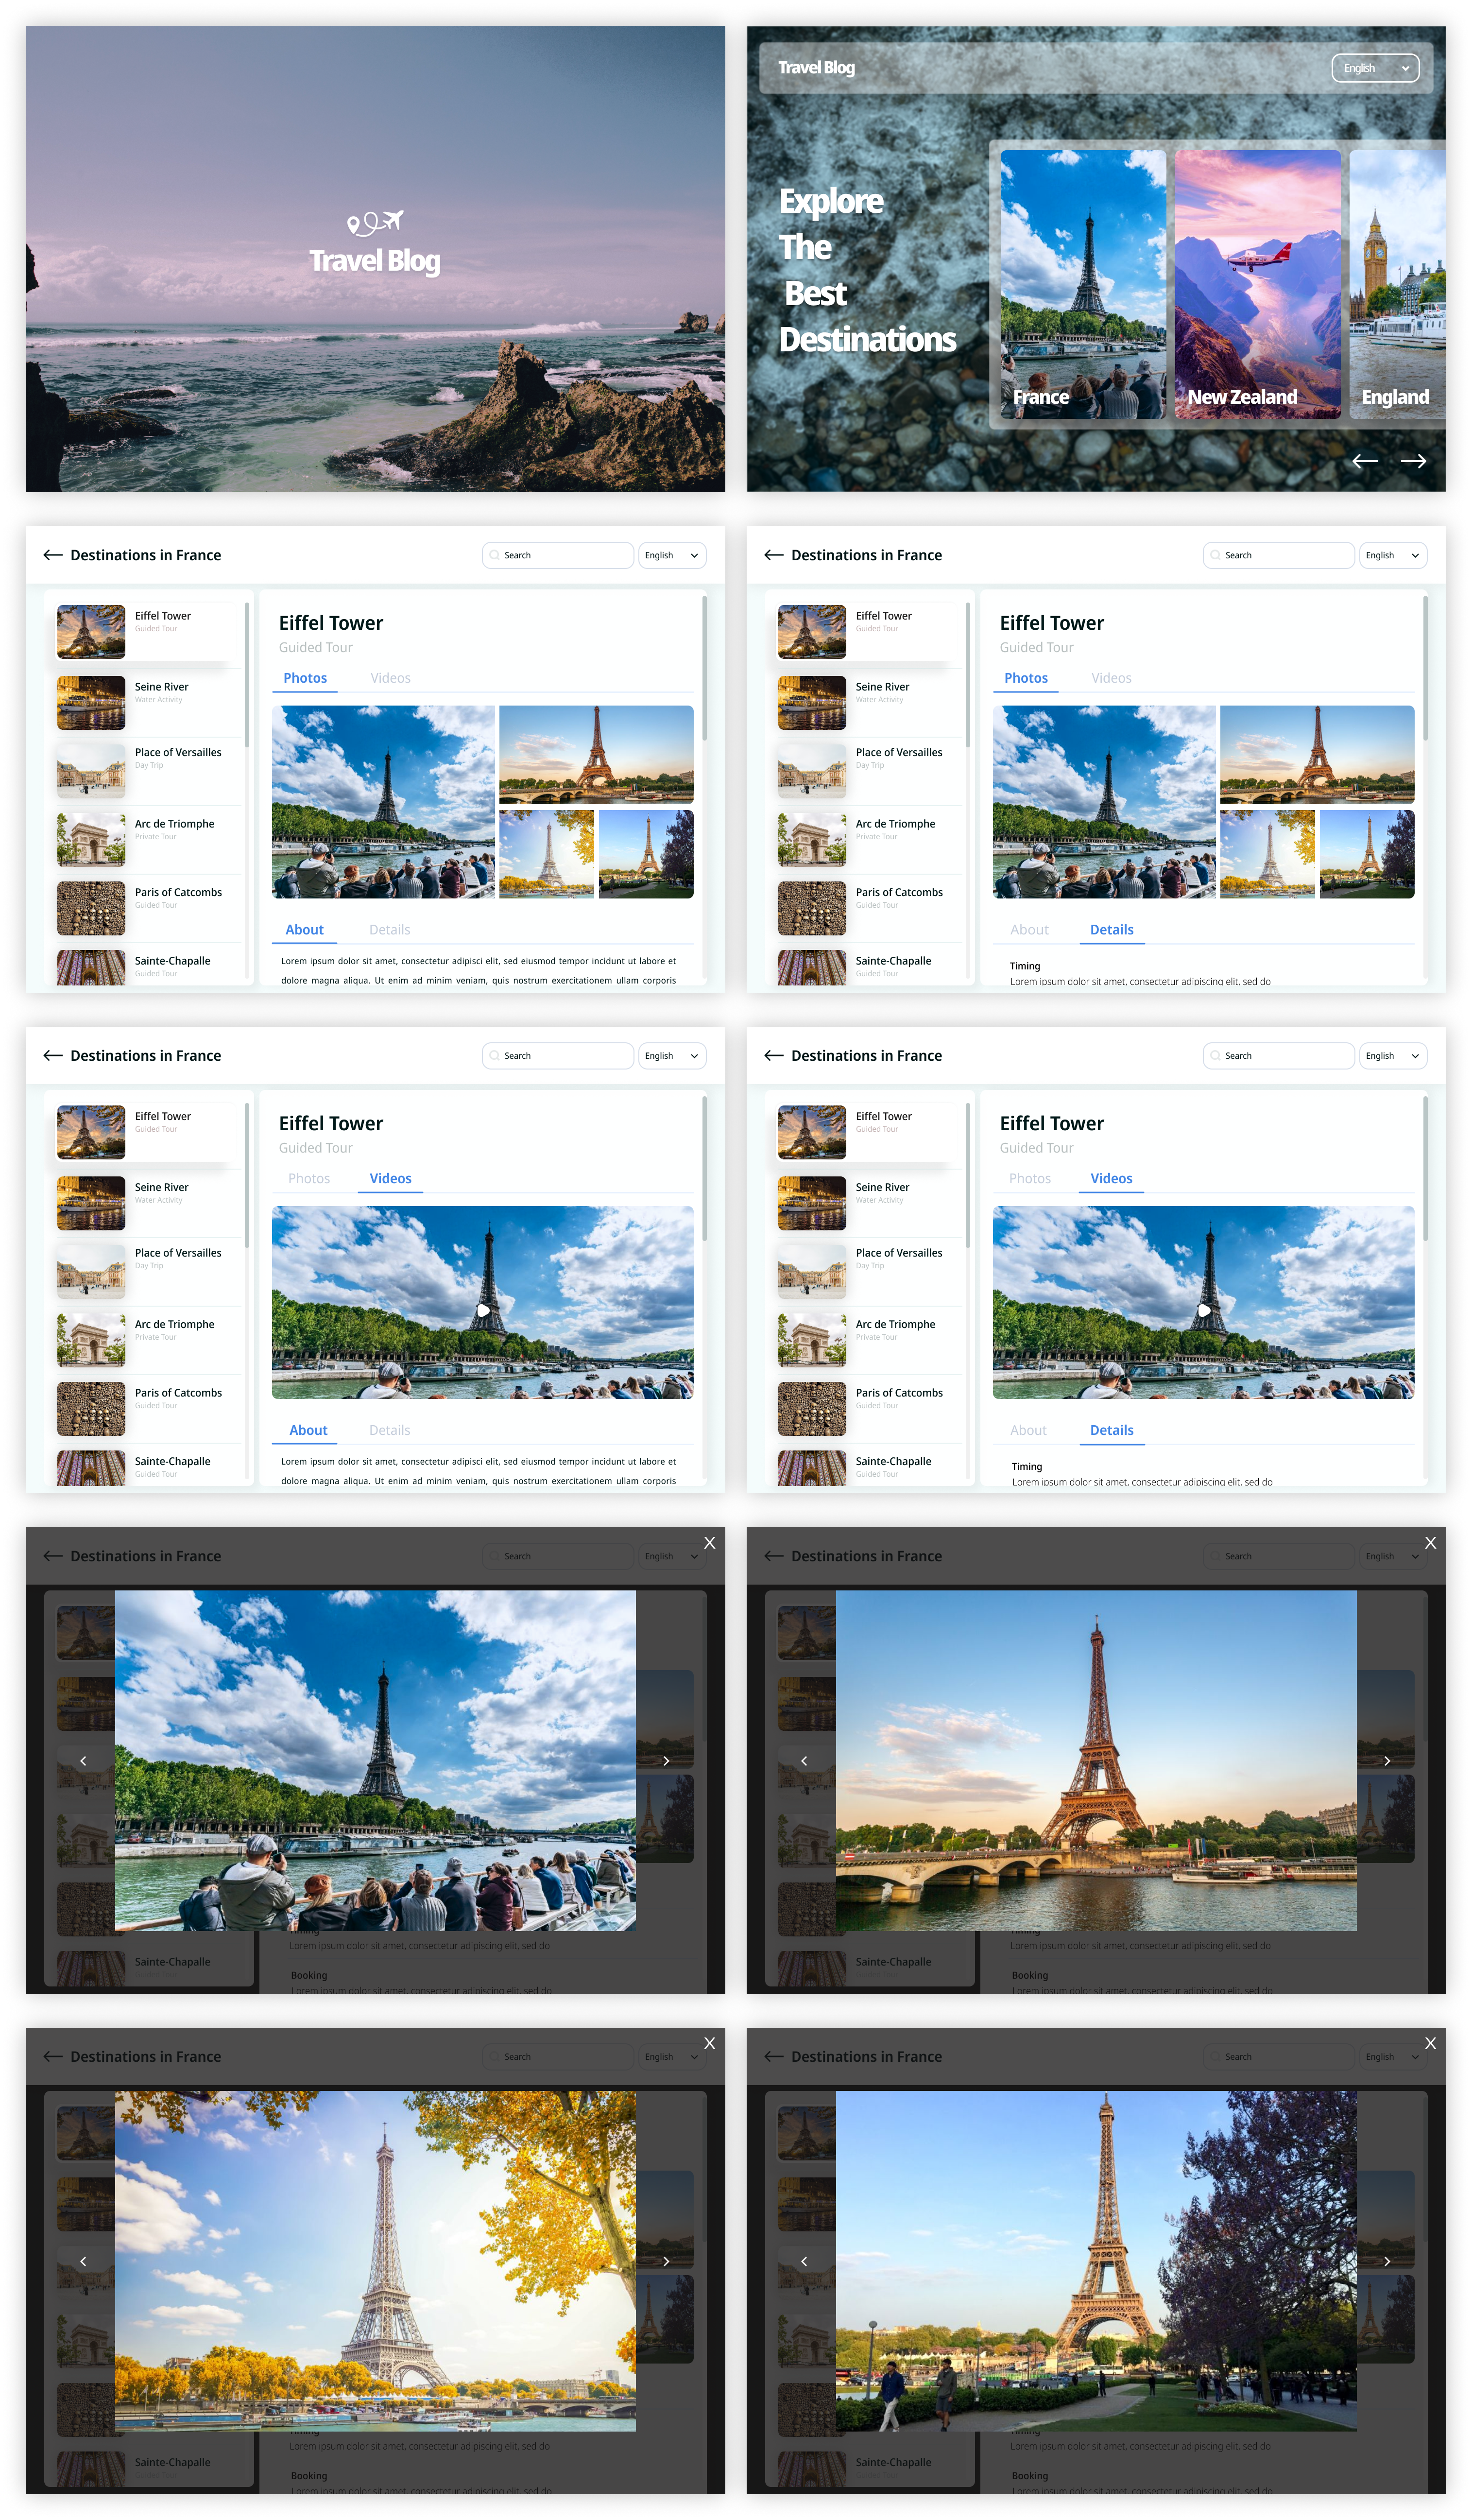Click the right arrow under destination cards
Viewport: 1472px width, 2520px height.
(x=1413, y=461)
